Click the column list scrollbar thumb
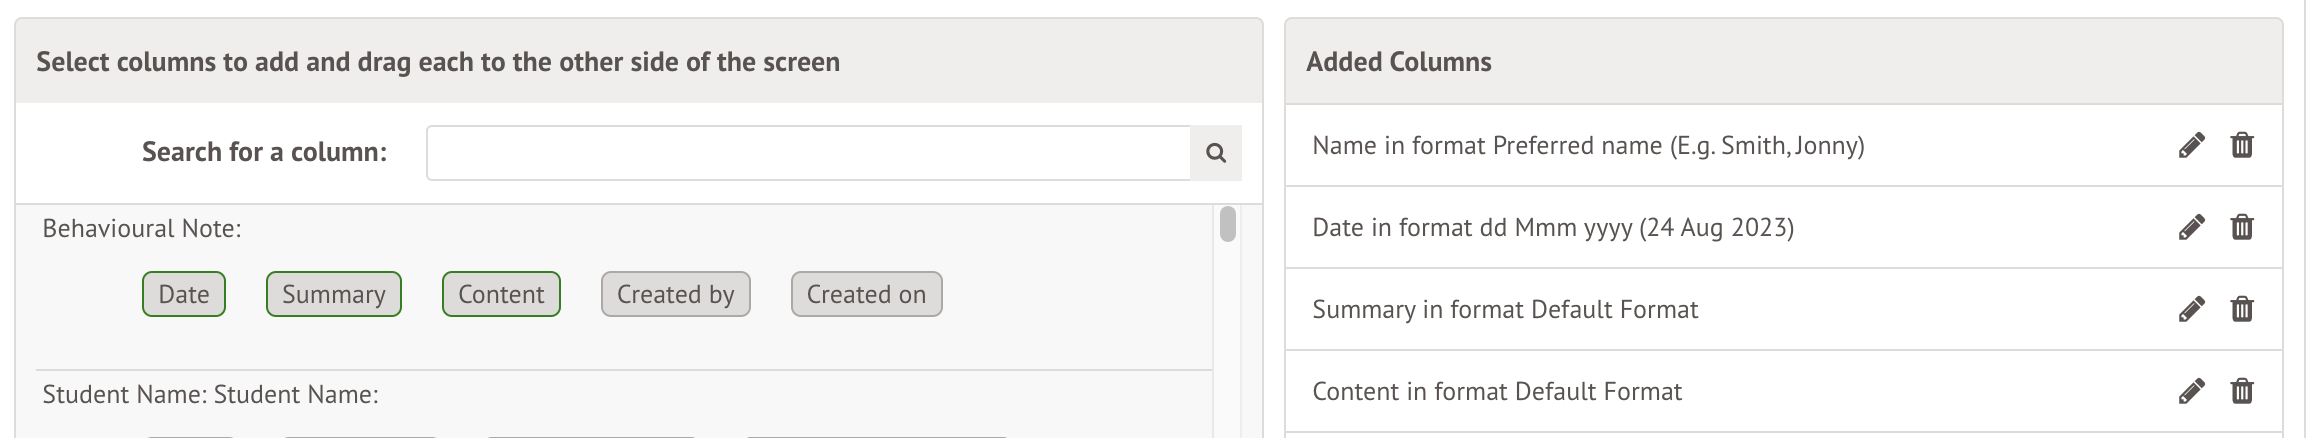This screenshot has width=2306, height=438. click(1228, 224)
